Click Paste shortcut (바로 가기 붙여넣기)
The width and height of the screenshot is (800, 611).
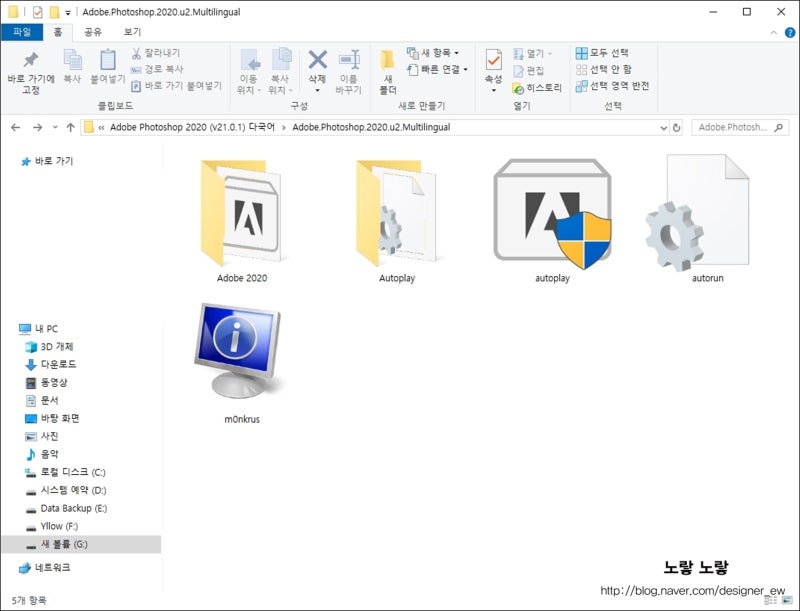click(x=177, y=86)
